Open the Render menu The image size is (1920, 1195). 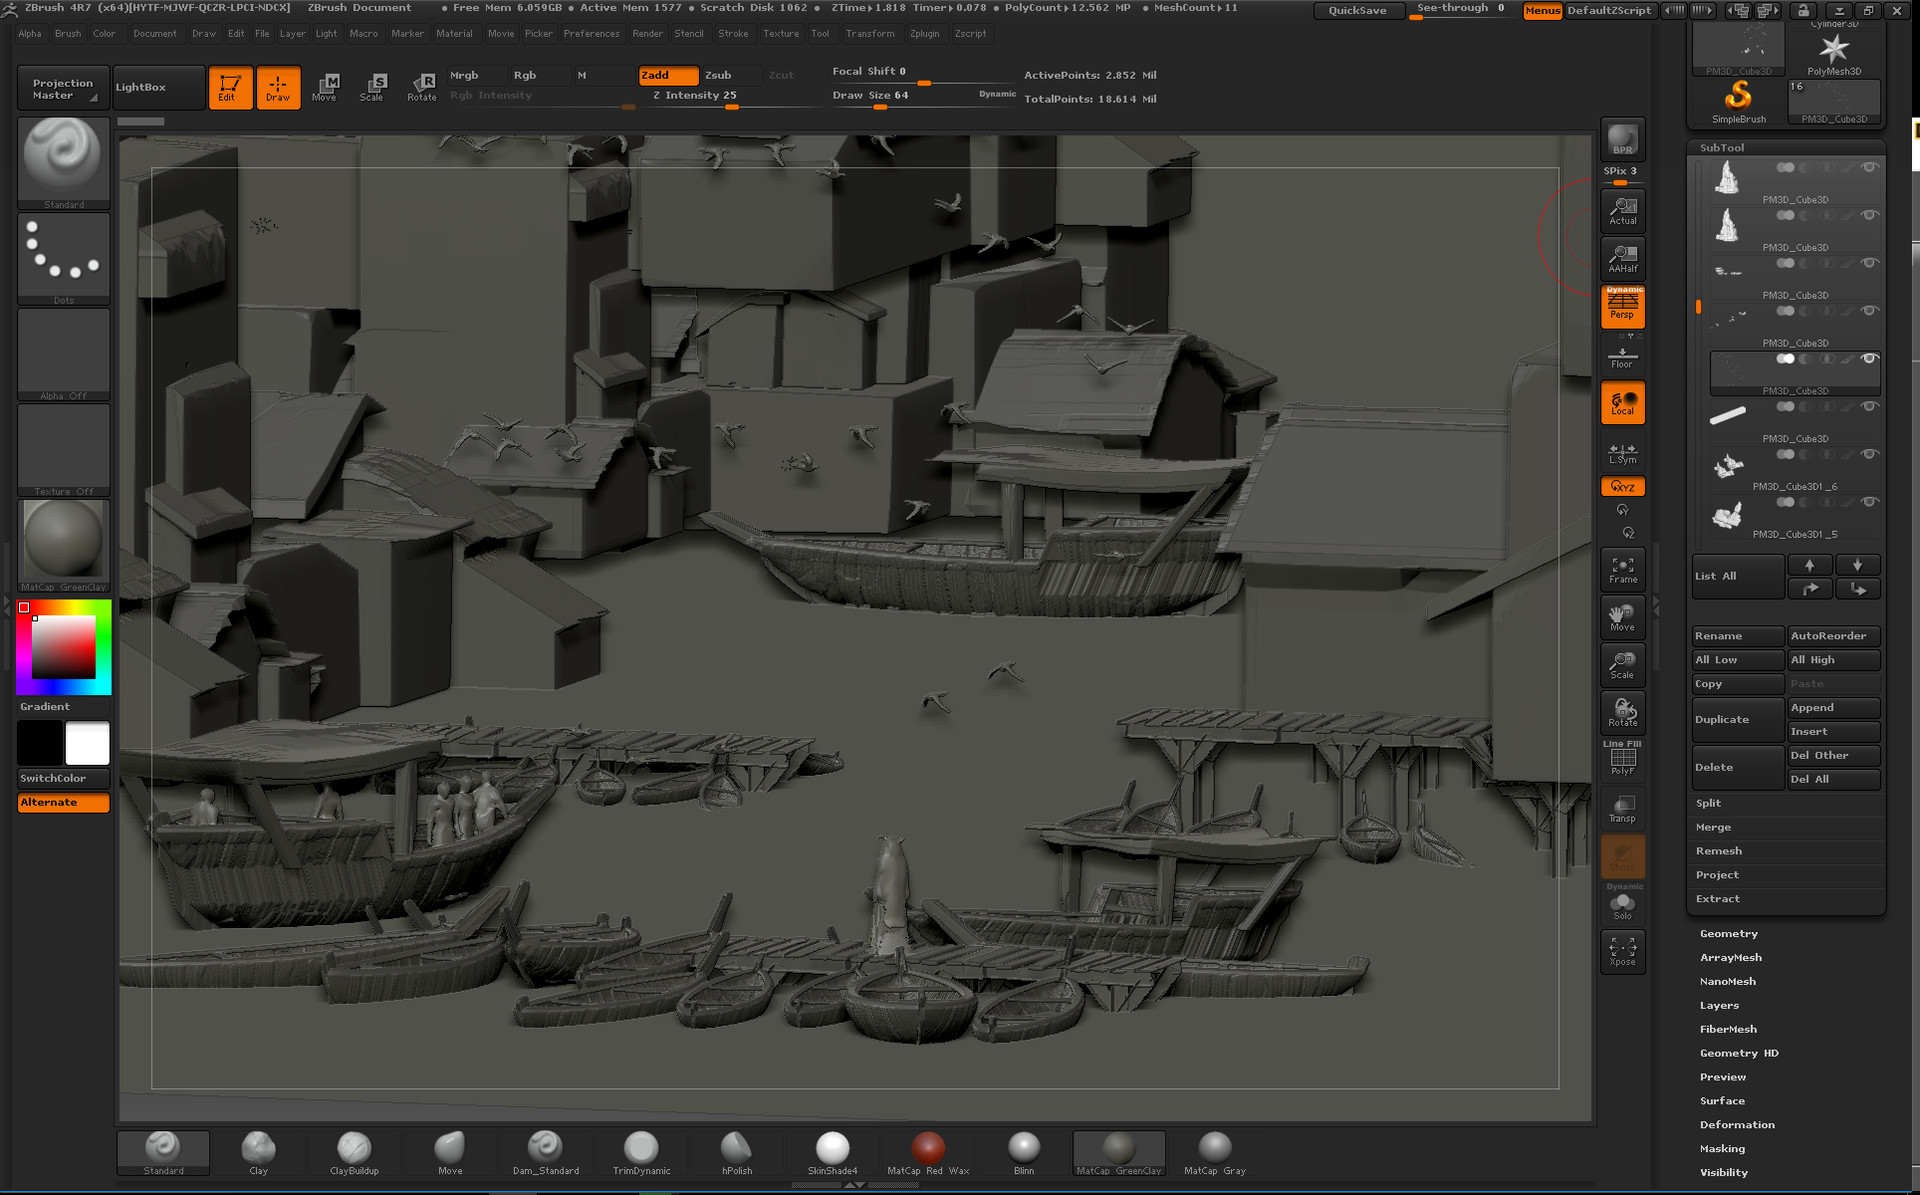[647, 34]
